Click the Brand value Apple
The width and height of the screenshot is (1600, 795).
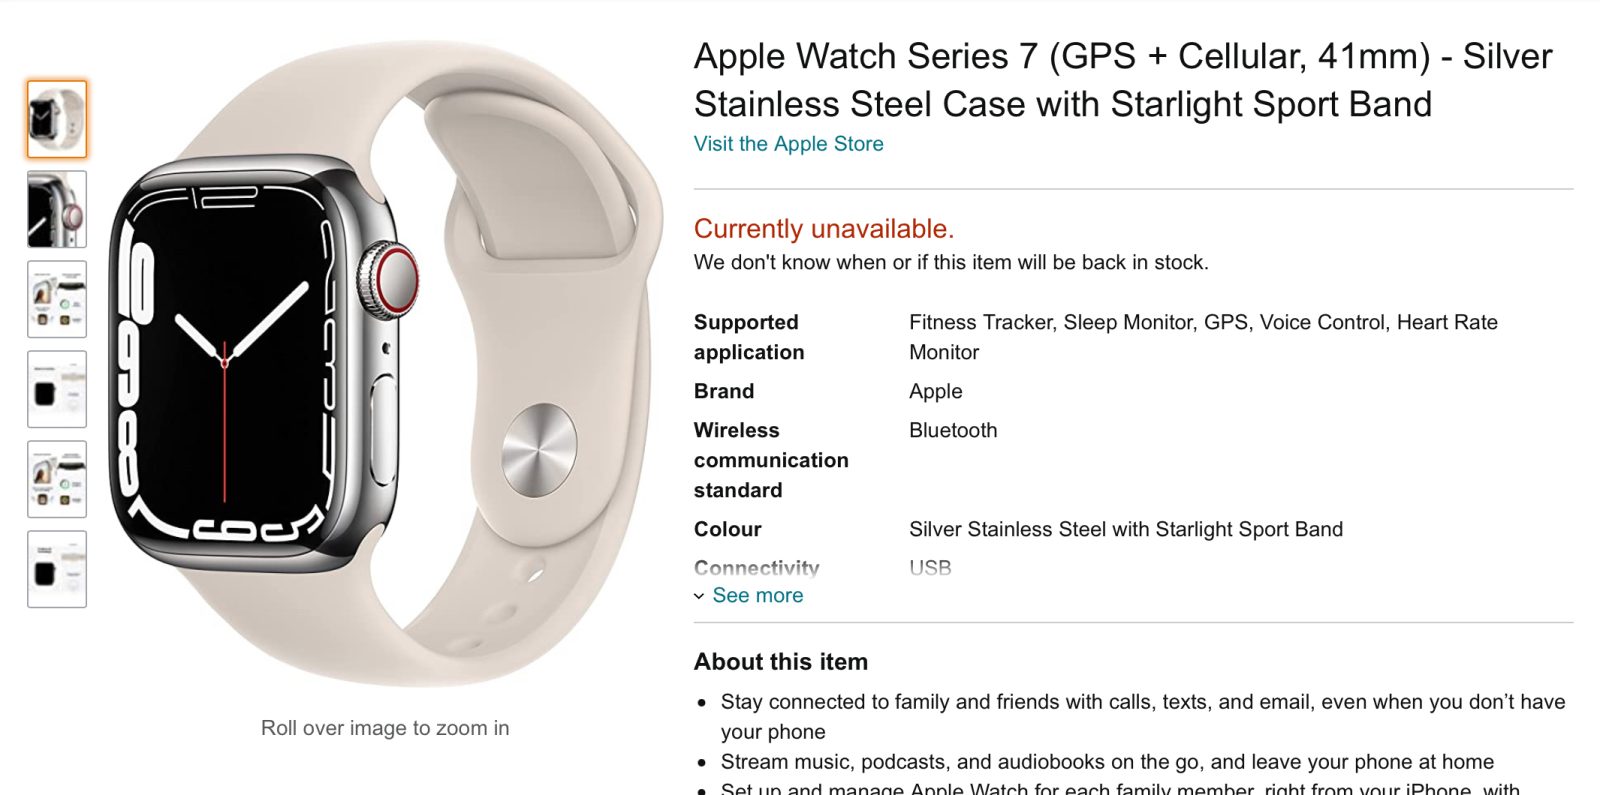tap(936, 392)
